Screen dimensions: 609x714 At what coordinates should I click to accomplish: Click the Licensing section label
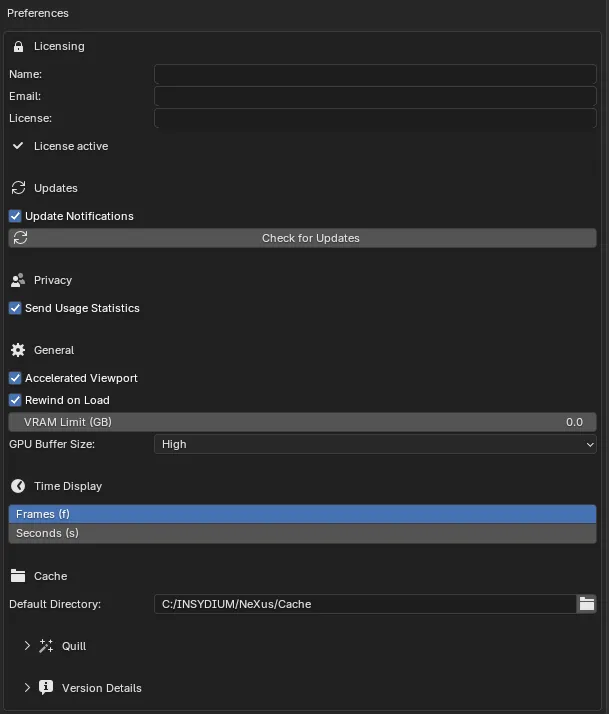(59, 46)
